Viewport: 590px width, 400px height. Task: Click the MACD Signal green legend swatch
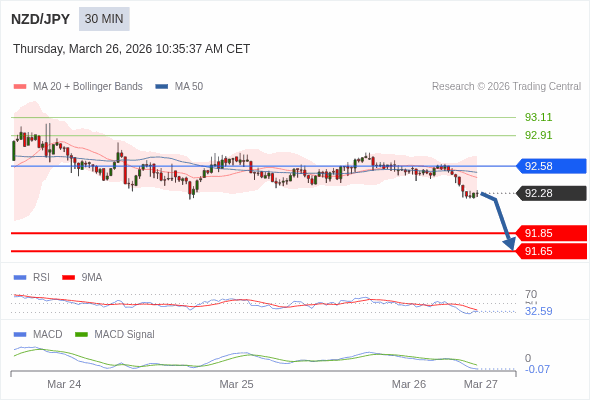pyautogui.click(x=81, y=335)
